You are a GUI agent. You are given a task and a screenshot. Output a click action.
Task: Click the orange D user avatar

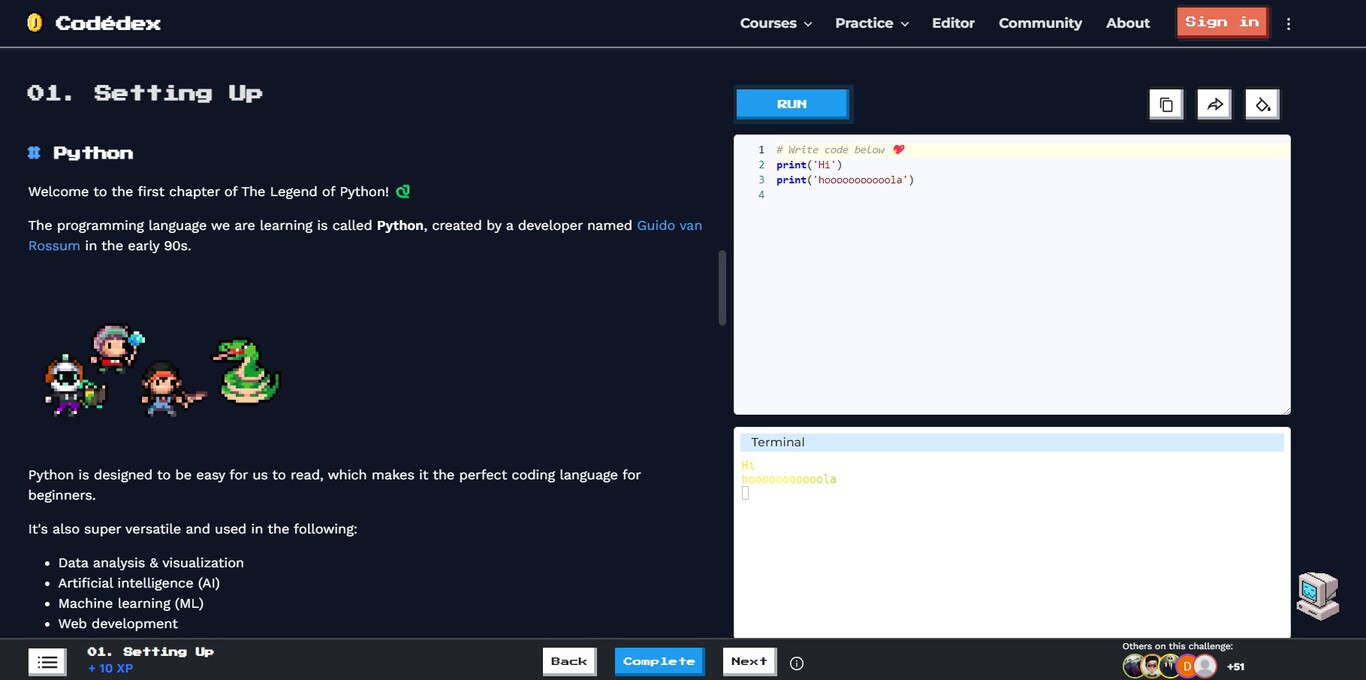coord(1187,666)
